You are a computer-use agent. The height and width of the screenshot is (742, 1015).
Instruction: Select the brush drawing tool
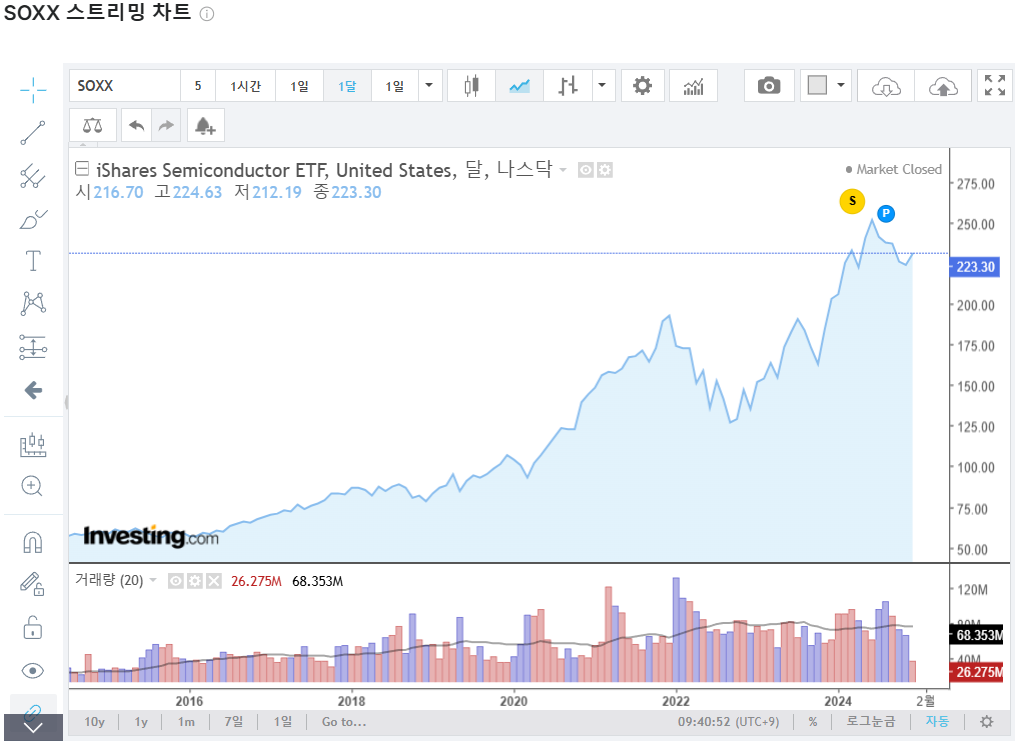pyautogui.click(x=33, y=219)
